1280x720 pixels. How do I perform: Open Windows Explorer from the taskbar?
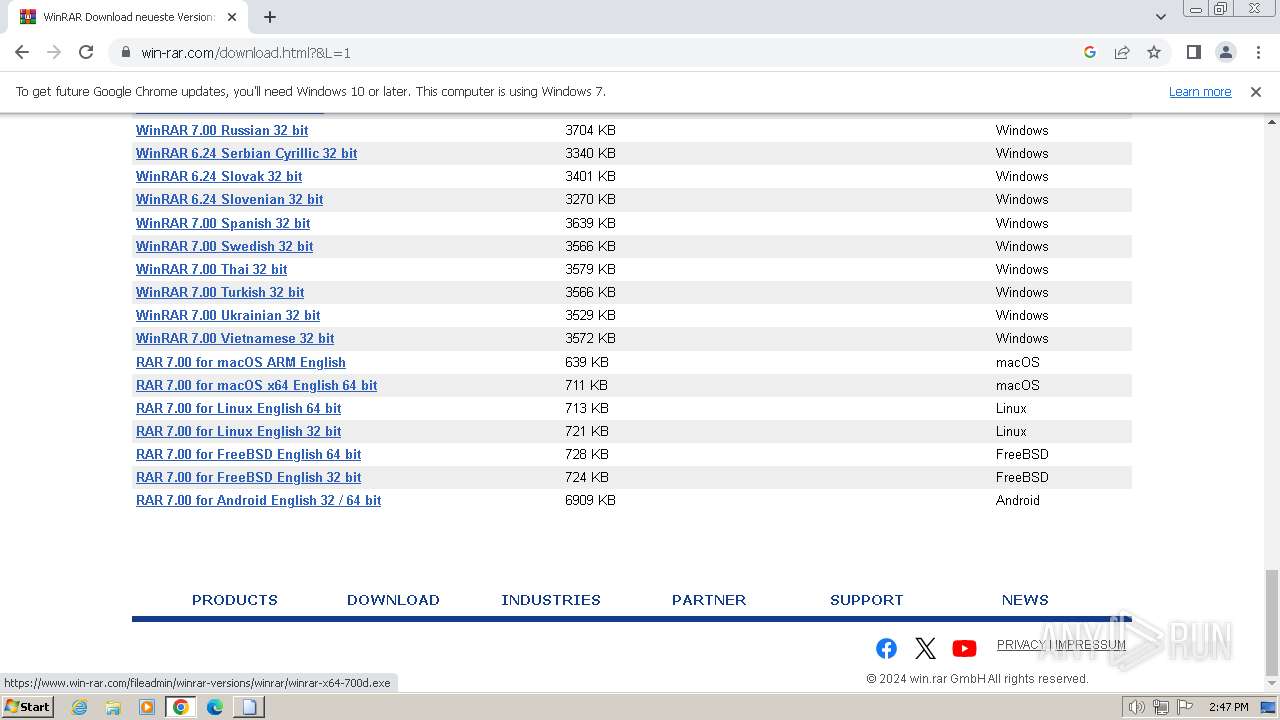pyautogui.click(x=113, y=707)
